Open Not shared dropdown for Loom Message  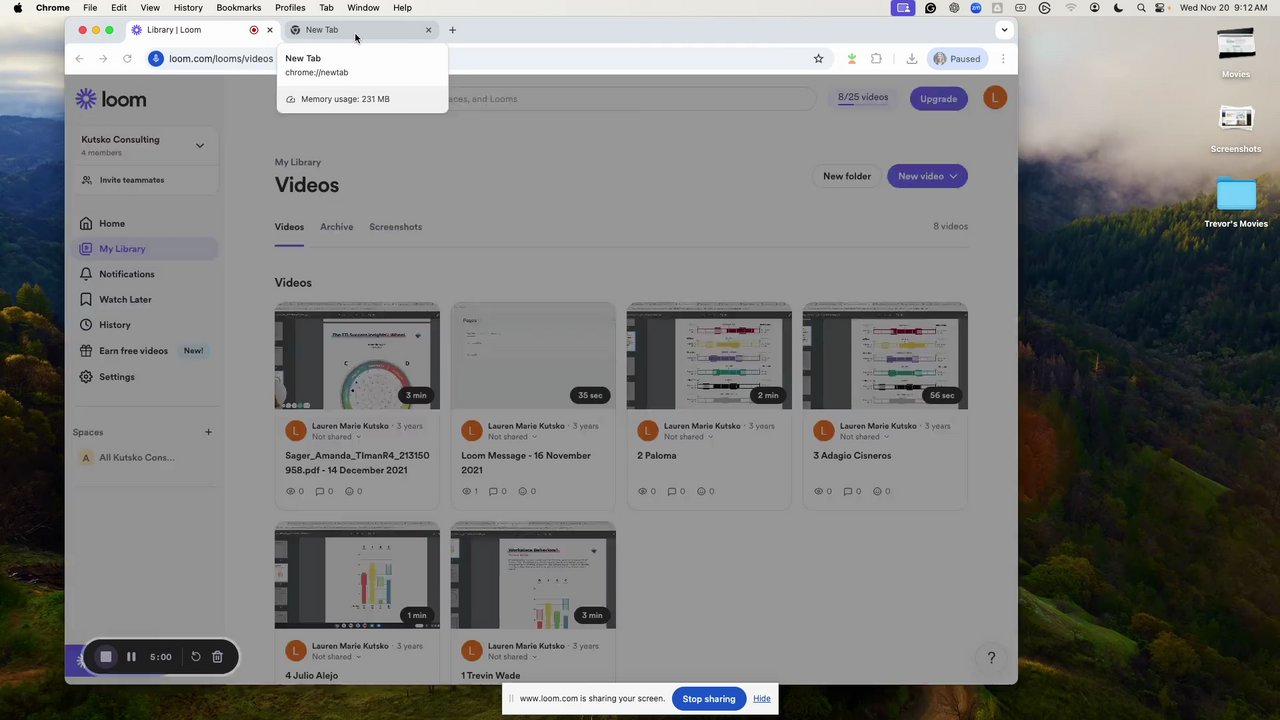point(513,437)
